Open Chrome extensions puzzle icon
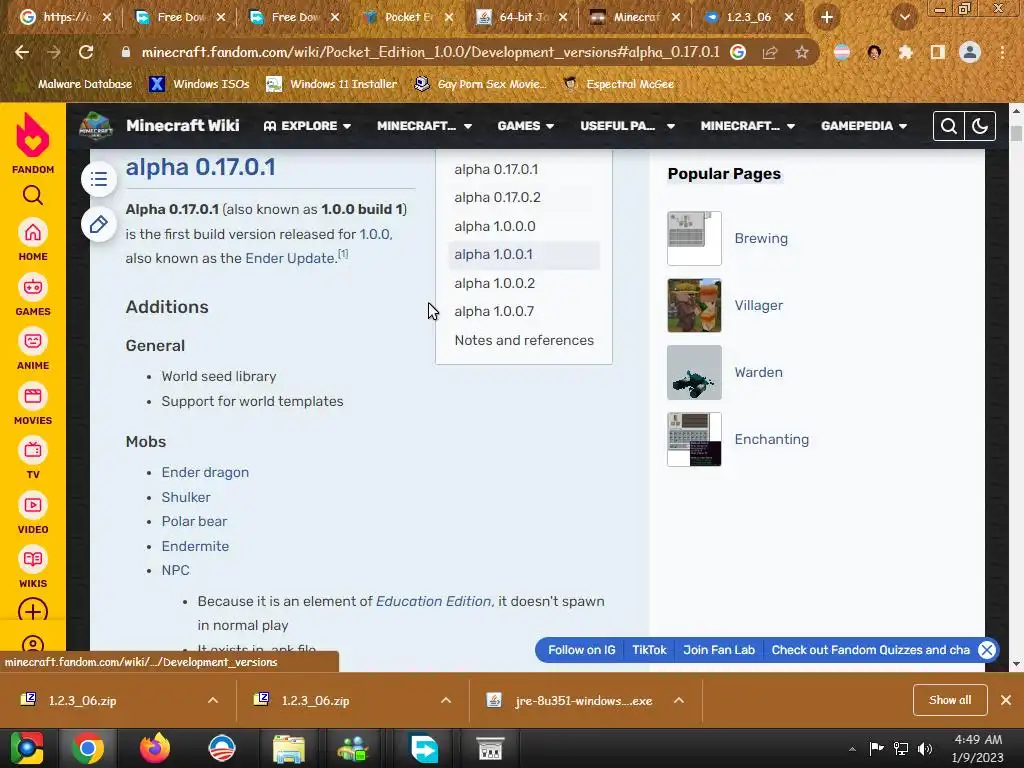 click(x=905, y=52)
